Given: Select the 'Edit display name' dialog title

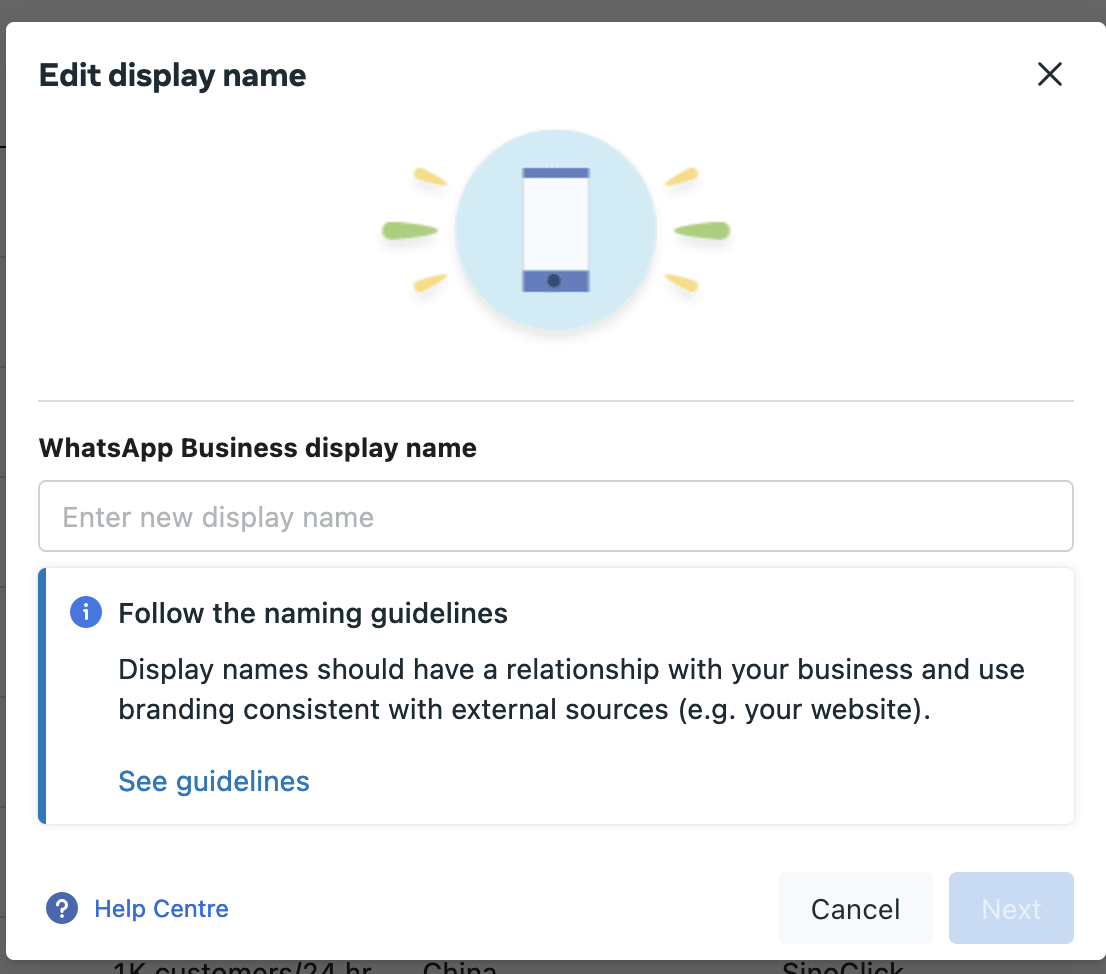Looking at the screenshot, I should point(172,75).
